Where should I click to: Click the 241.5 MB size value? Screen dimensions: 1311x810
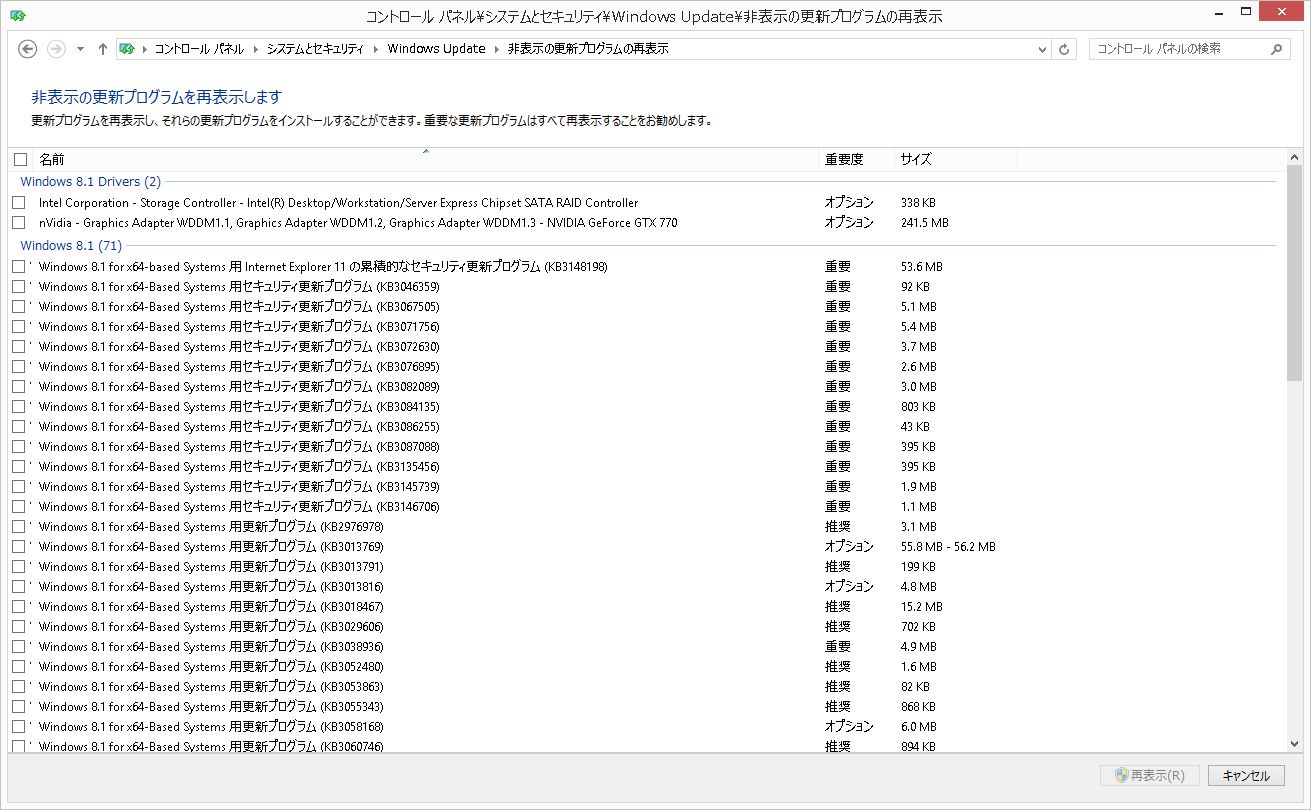click(x=925, y=222)
